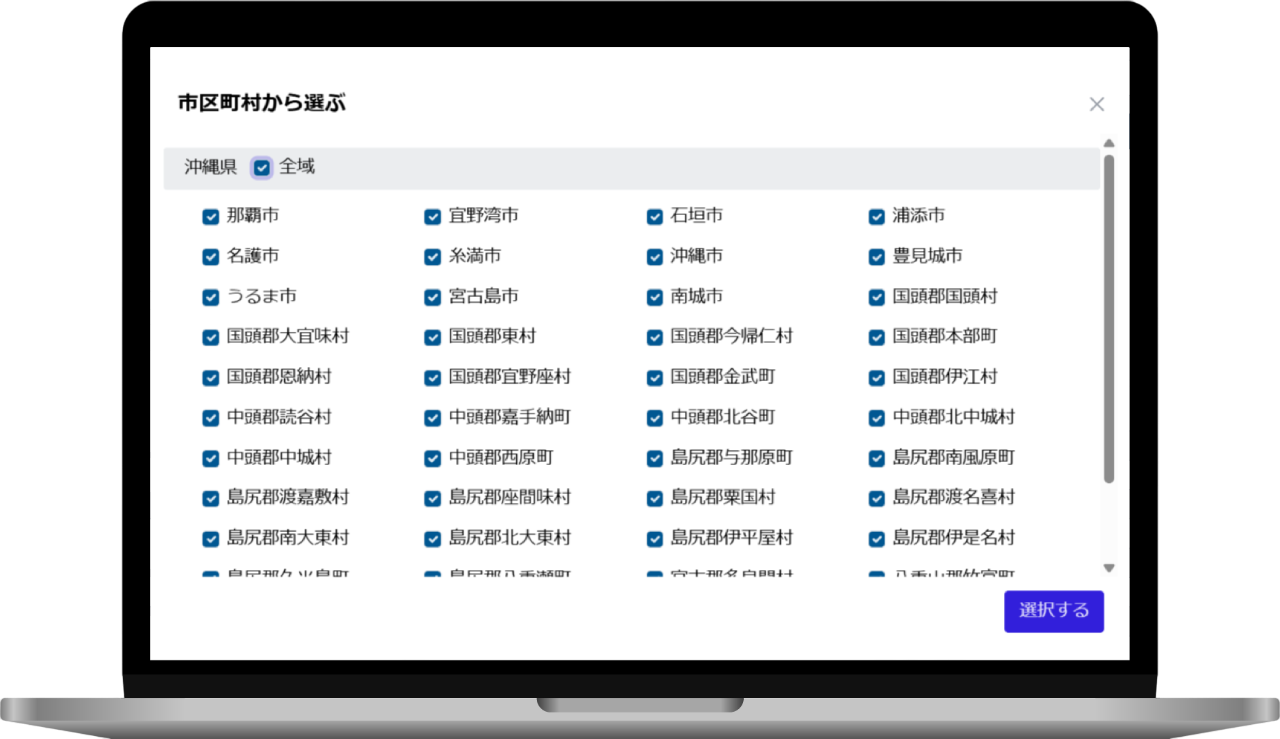Uncheck the 国頭郡国頭村 checkbox

877,298
